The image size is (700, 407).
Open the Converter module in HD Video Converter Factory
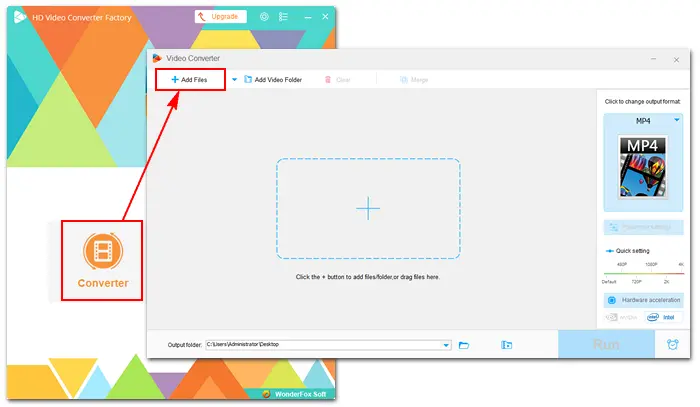coord(102,260)
